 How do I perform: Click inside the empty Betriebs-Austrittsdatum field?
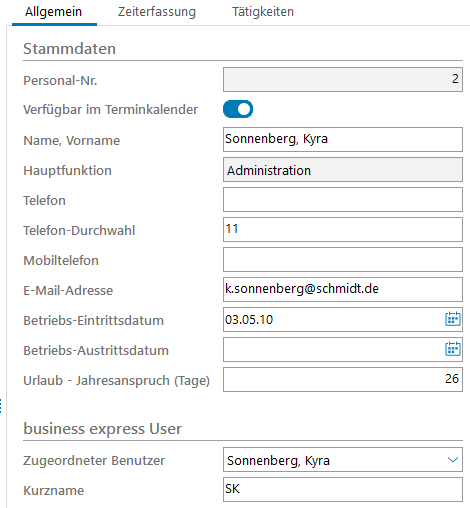pos(333,349)
